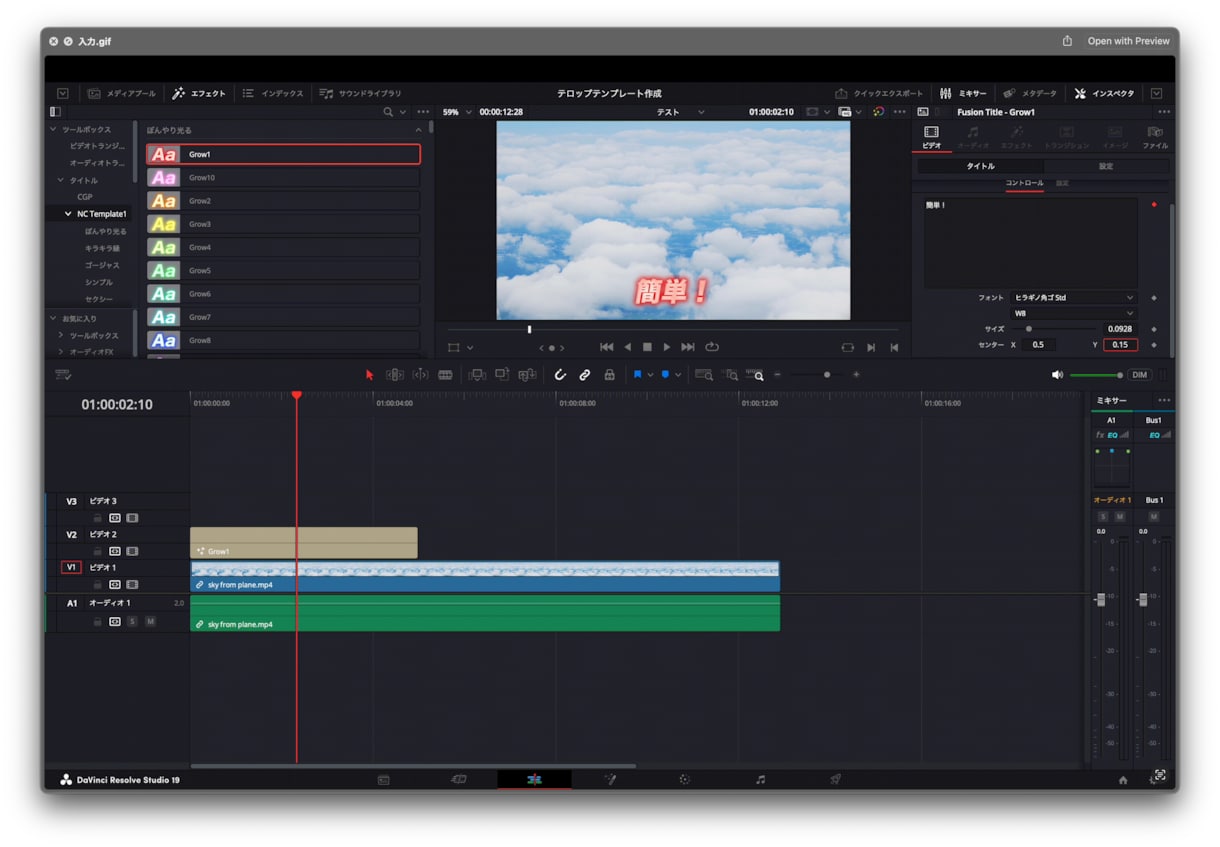Select the blade edit mode tool

tap(445, 375)
